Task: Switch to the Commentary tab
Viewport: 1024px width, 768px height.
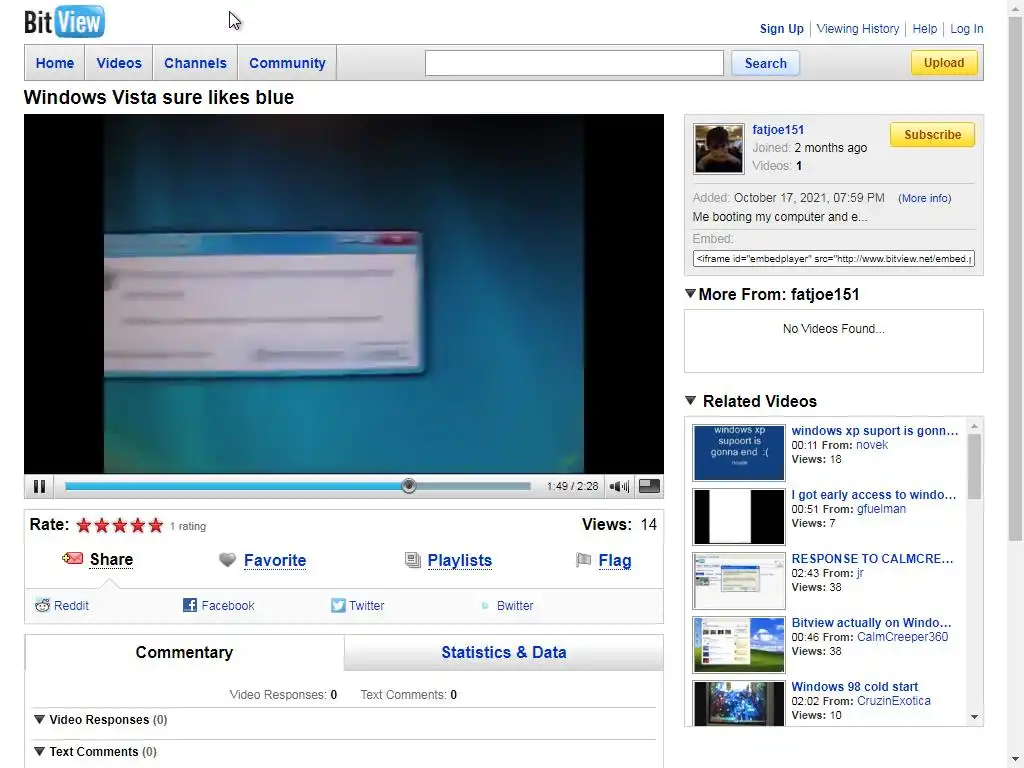Action: (x=184, y=652)
